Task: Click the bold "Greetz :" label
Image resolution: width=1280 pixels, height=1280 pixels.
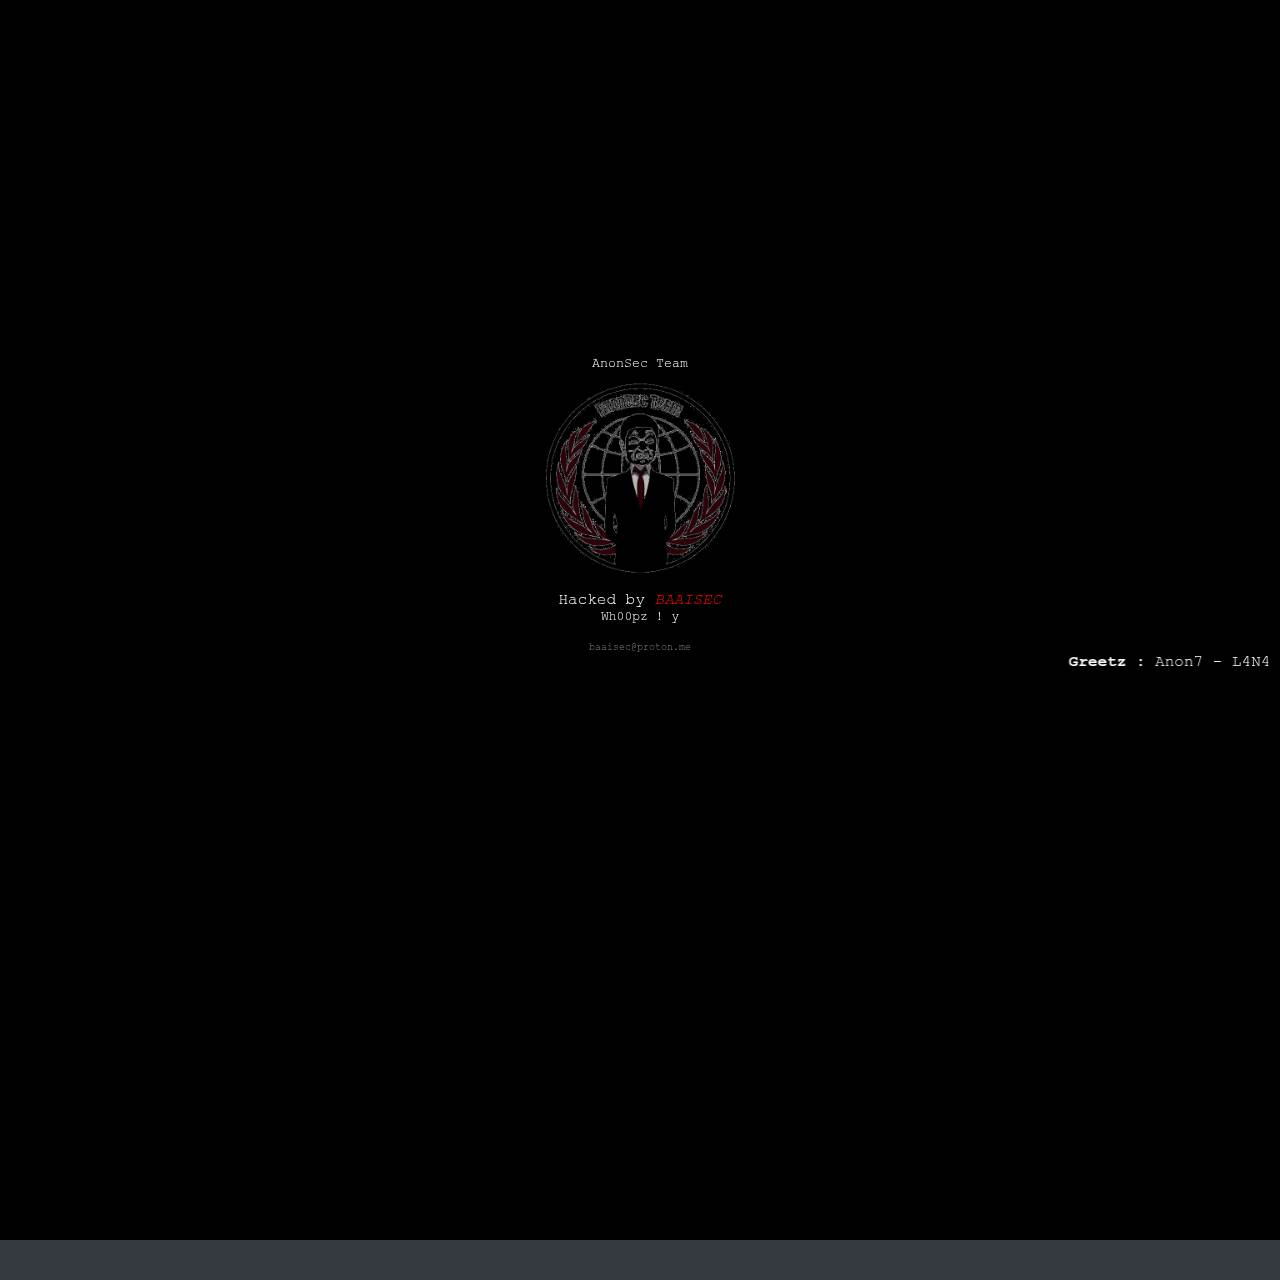Action: click(1106, 662)
